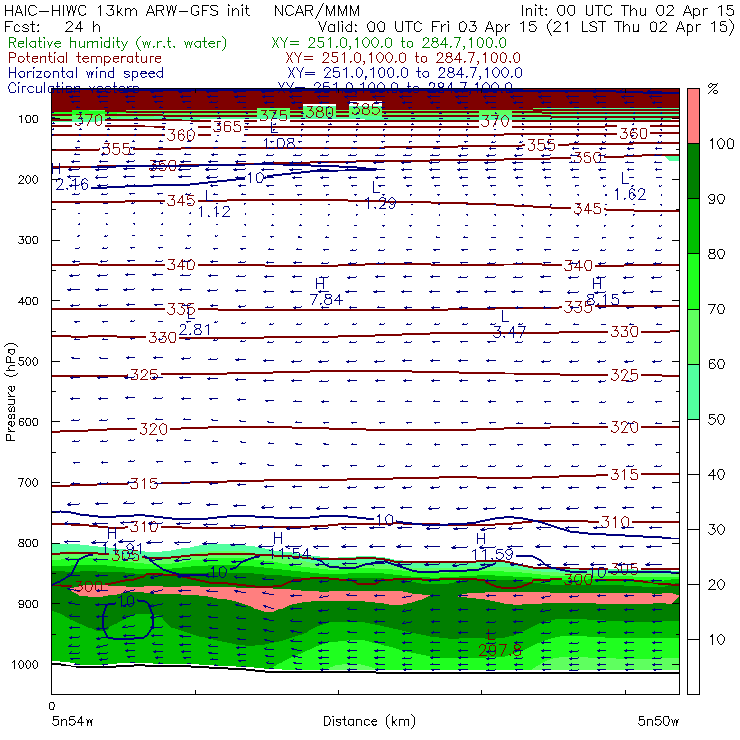
Task: Click the 60-70% green color bar segment
Action: tap(693, 336)
